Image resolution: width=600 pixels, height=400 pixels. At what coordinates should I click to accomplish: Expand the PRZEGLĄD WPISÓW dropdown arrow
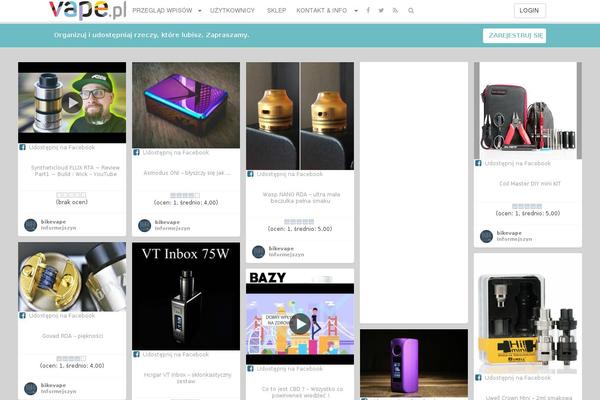pyautogui.click(x=200, y=11)
